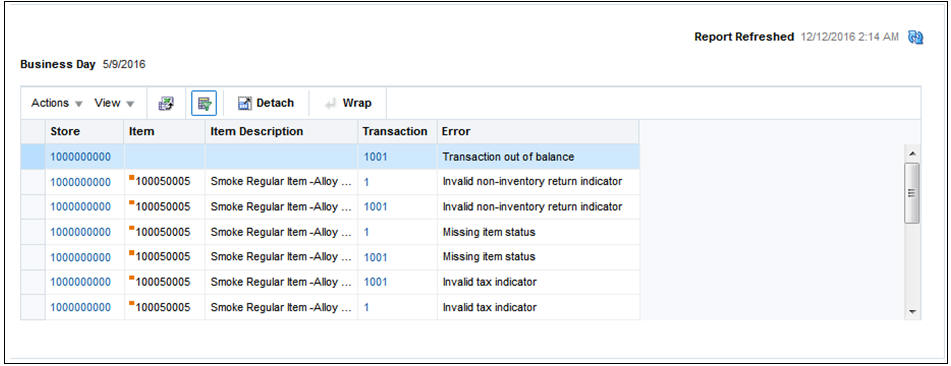Open transaction 1001 link in Missing item status row
951x366 pixels.
pos(375,257)
